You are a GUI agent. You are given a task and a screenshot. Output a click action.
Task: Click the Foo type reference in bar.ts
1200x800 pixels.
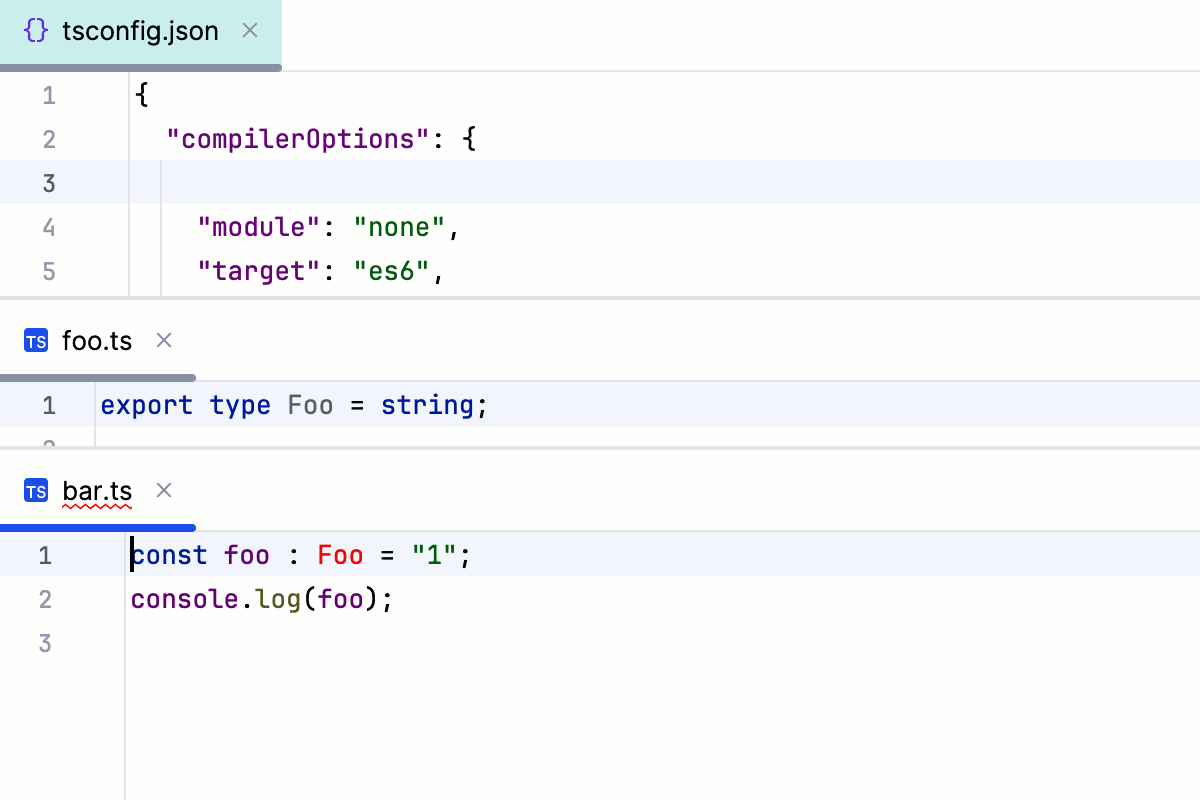coord(340,555)
